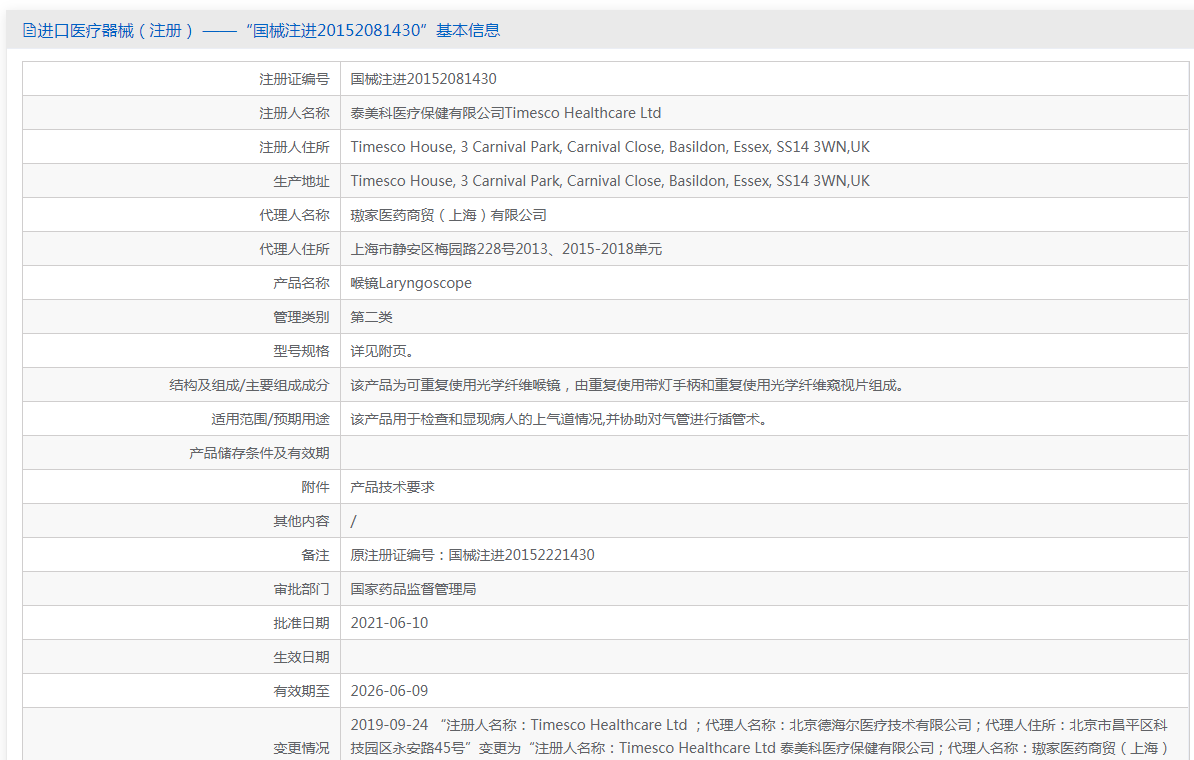
Task: Click the 管理类别 label
Action: pos(302,318)
